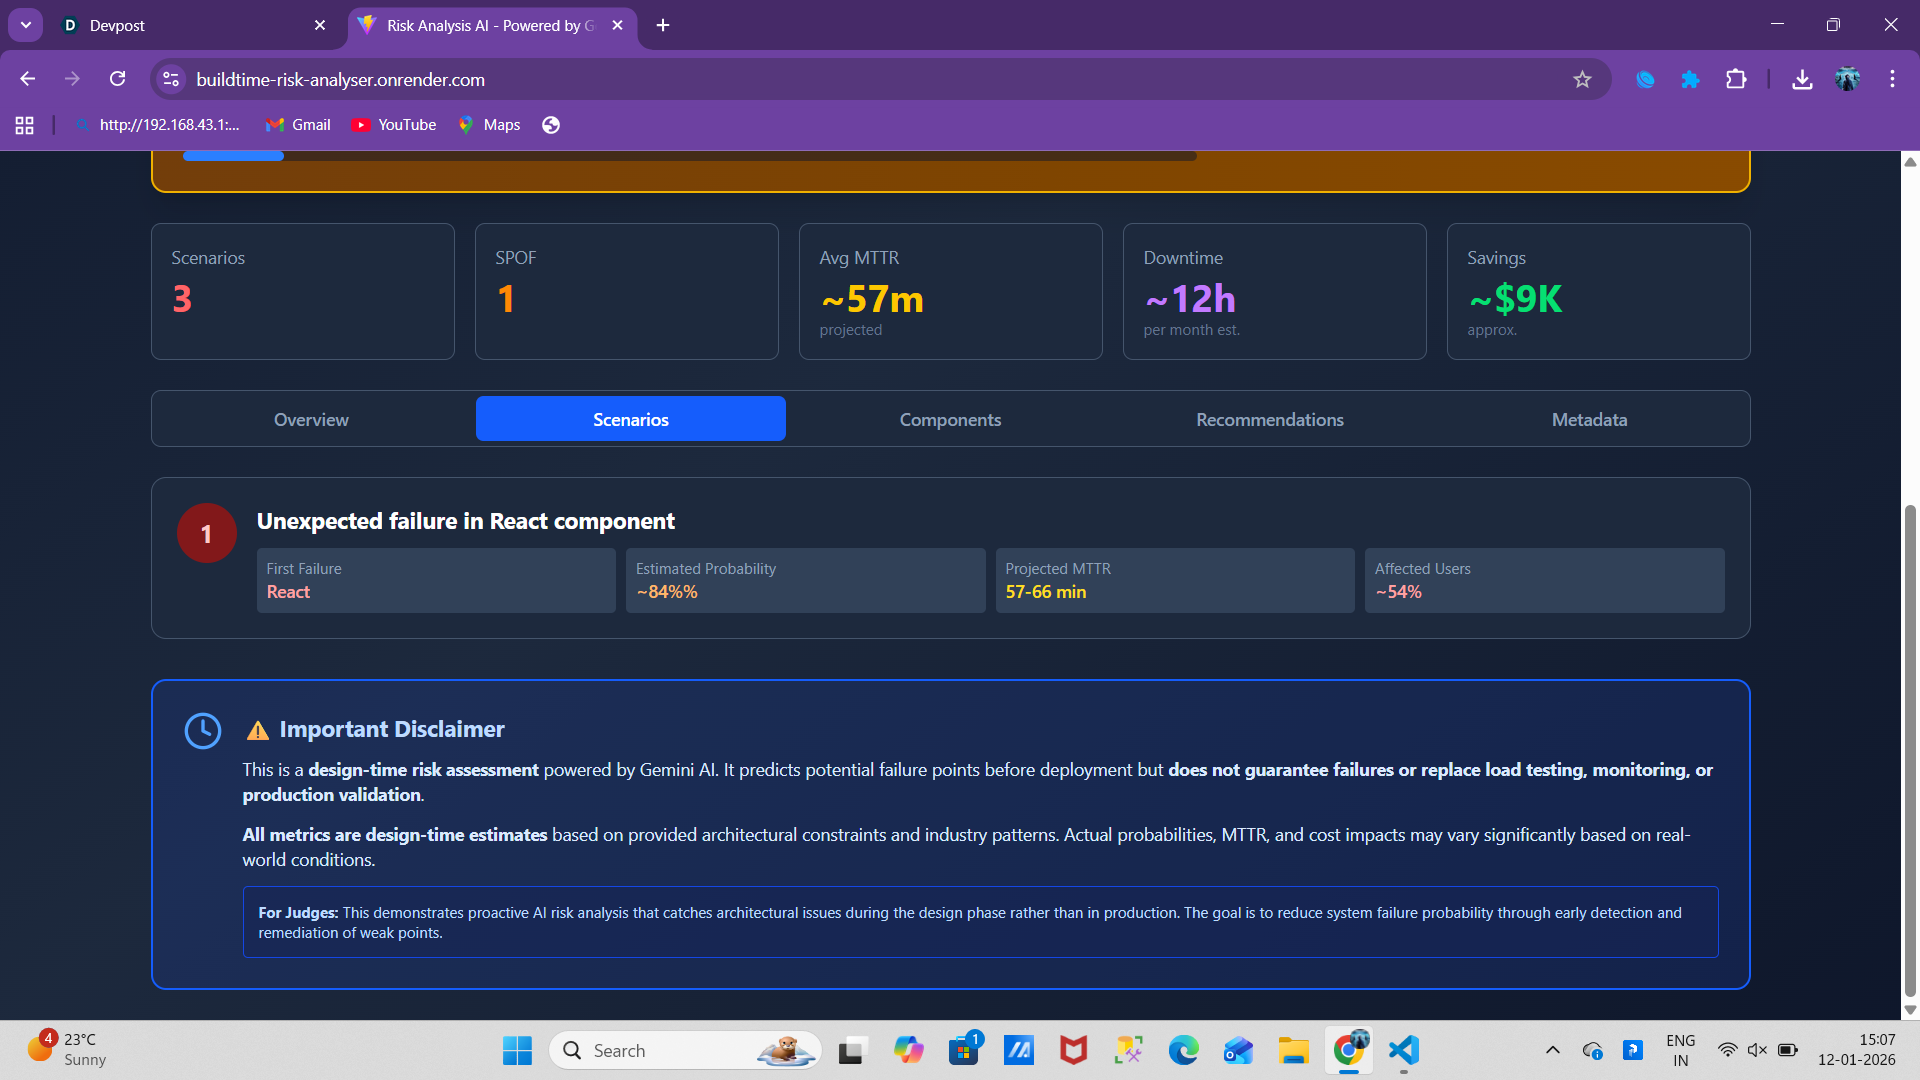Reload the current page
1920x1080 pixels.
[x=117, y=79]
